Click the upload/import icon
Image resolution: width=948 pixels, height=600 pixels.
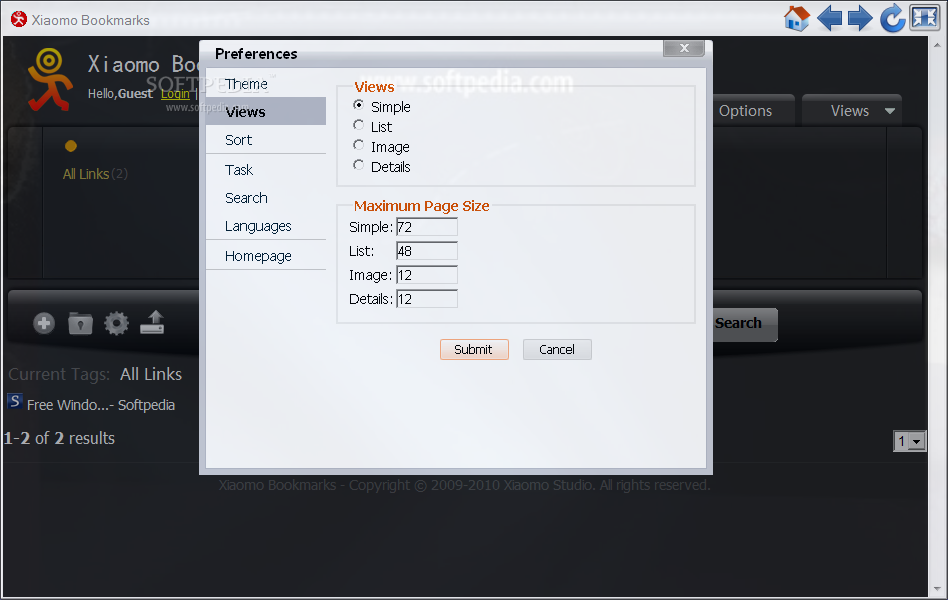tap(152, 322)
